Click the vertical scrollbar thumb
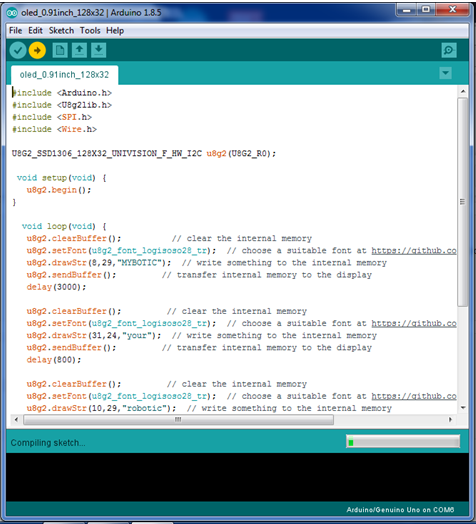The height and width of the screenshot is (524, 476). coord(463,202)
